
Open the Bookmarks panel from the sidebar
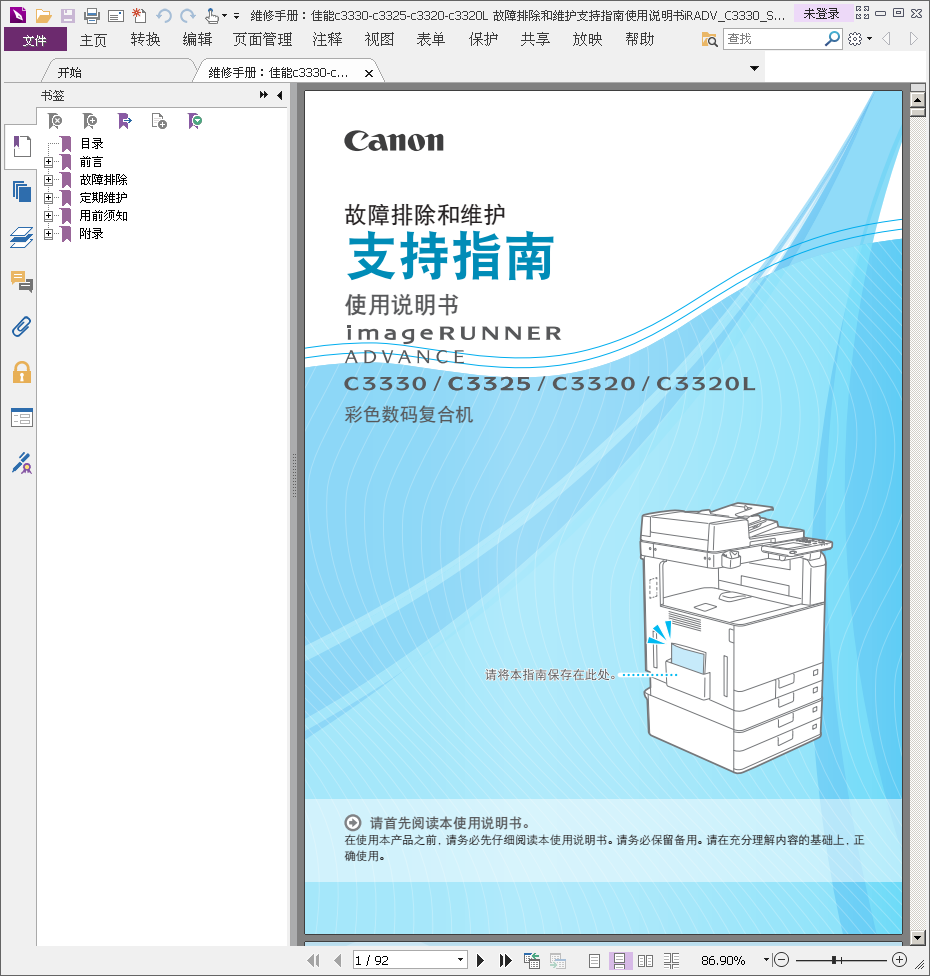22,147
